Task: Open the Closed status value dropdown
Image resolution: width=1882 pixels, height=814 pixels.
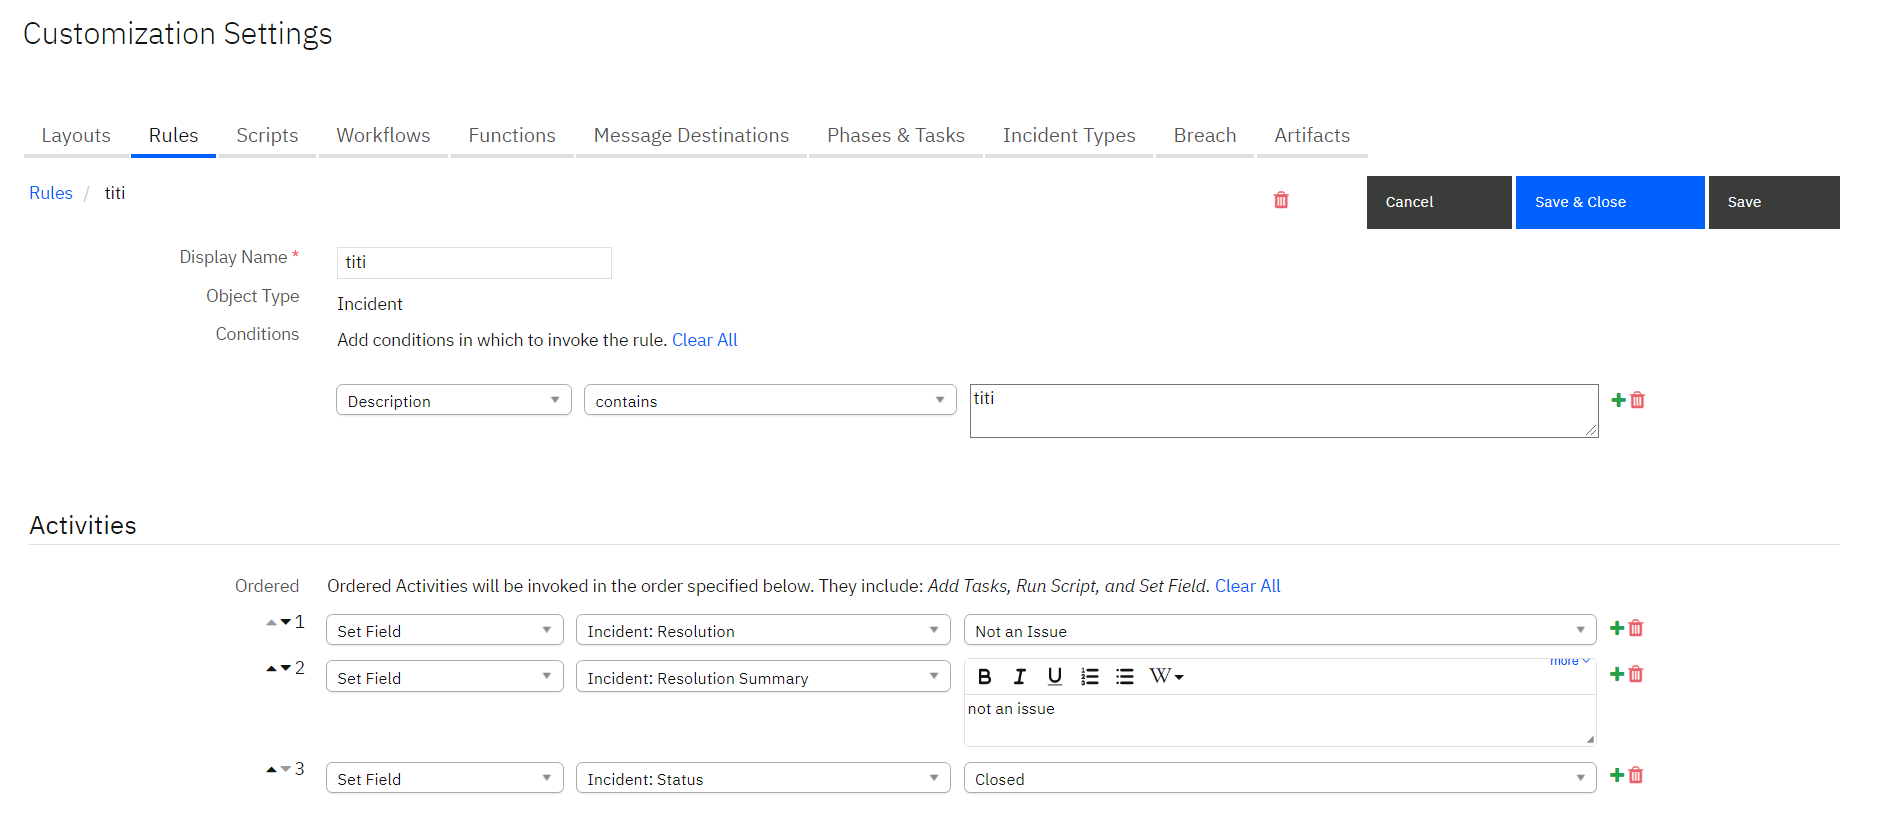Action: tap(1280, 778)
